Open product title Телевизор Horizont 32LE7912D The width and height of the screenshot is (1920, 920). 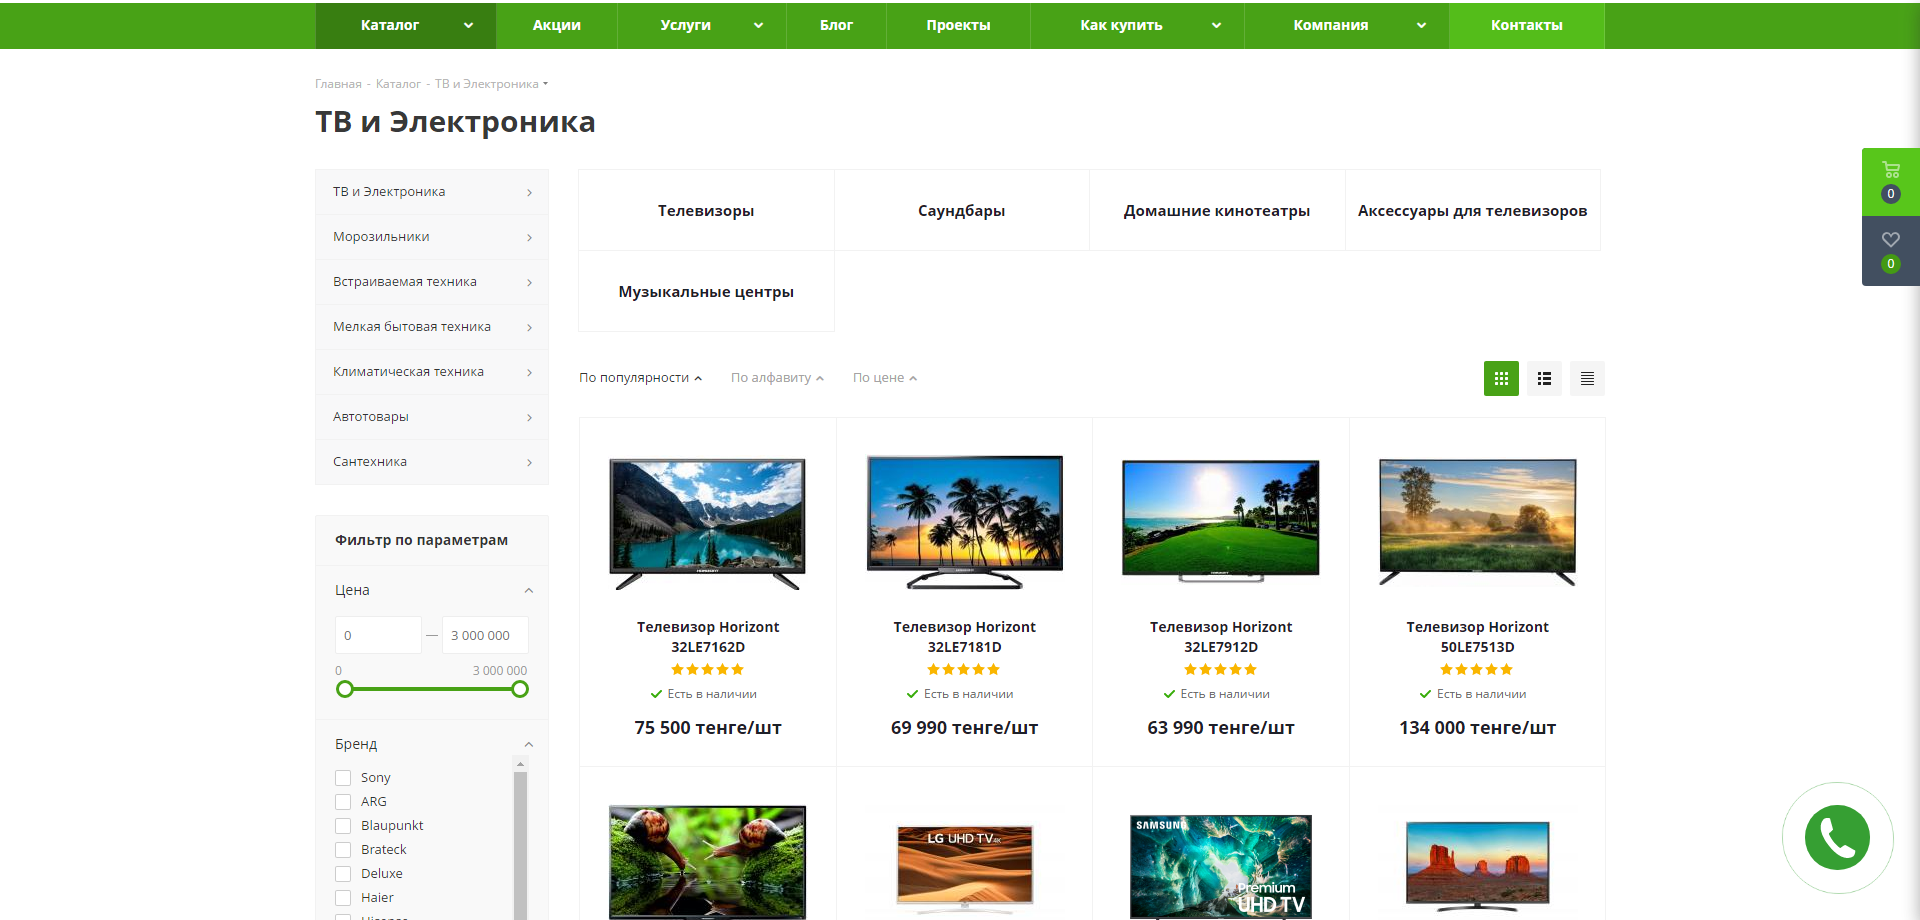1221,637
